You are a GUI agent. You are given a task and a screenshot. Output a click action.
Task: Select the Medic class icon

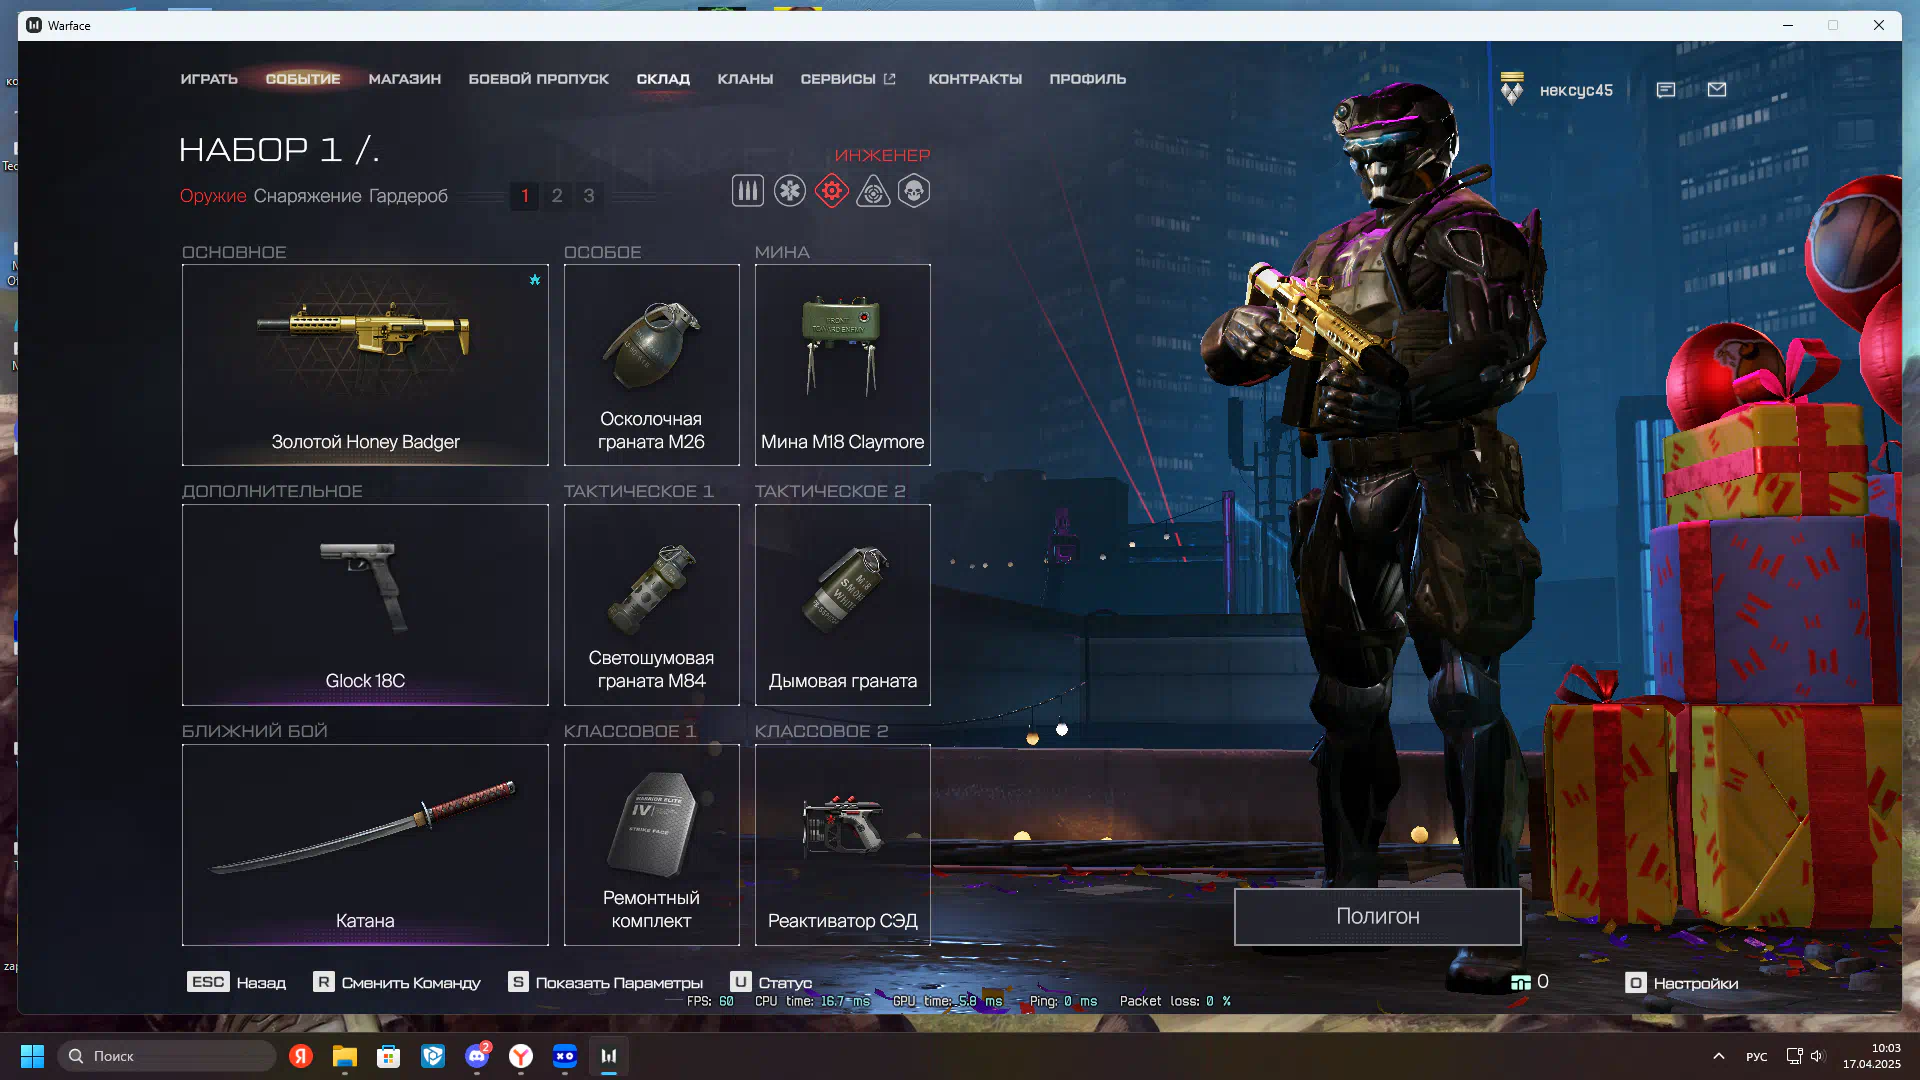[x=789, y=191]
